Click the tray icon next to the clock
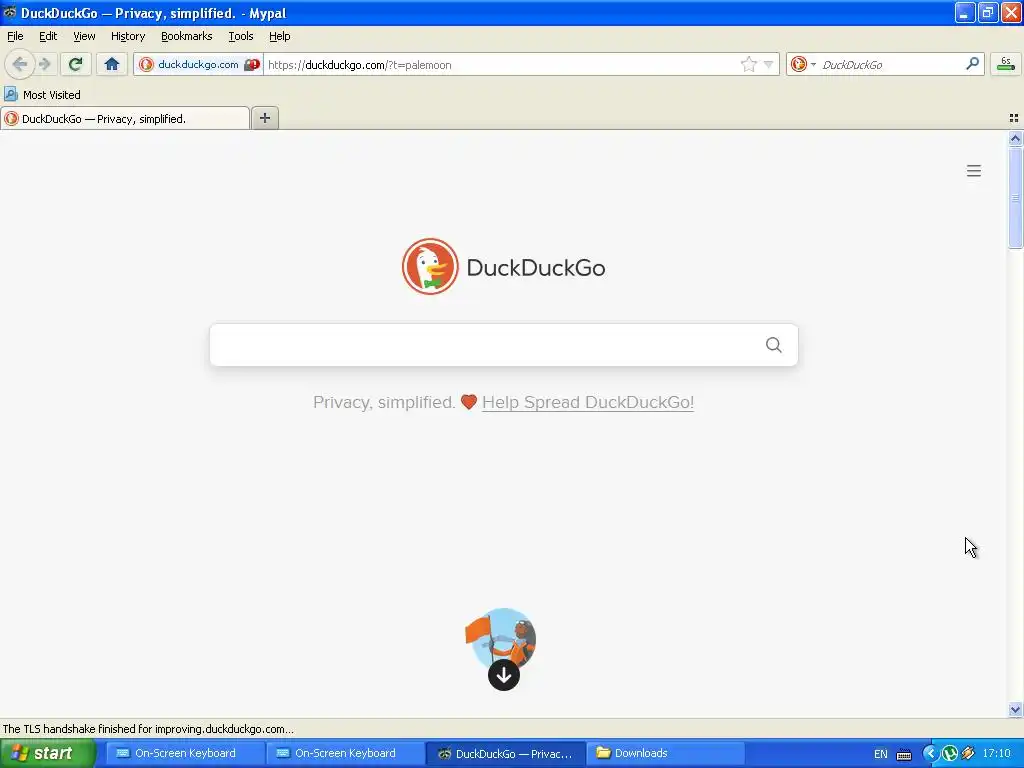The image size is (1024, 768). (x=968, y=754)
